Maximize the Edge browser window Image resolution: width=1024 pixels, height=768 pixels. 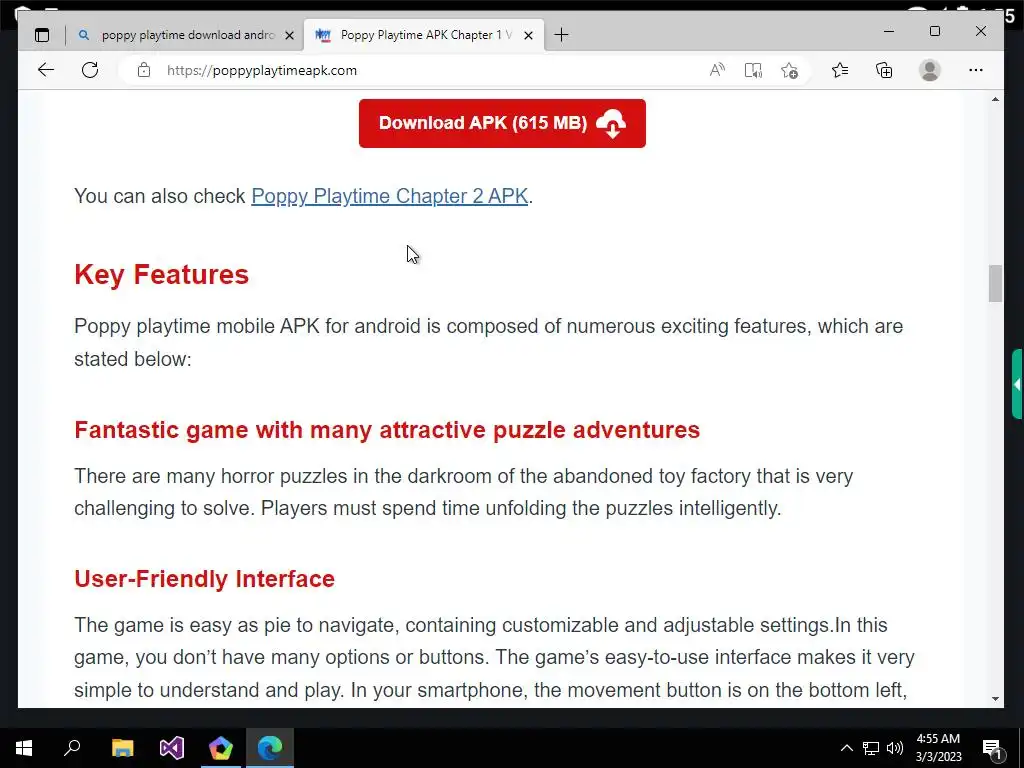click(x=935, y=31)
